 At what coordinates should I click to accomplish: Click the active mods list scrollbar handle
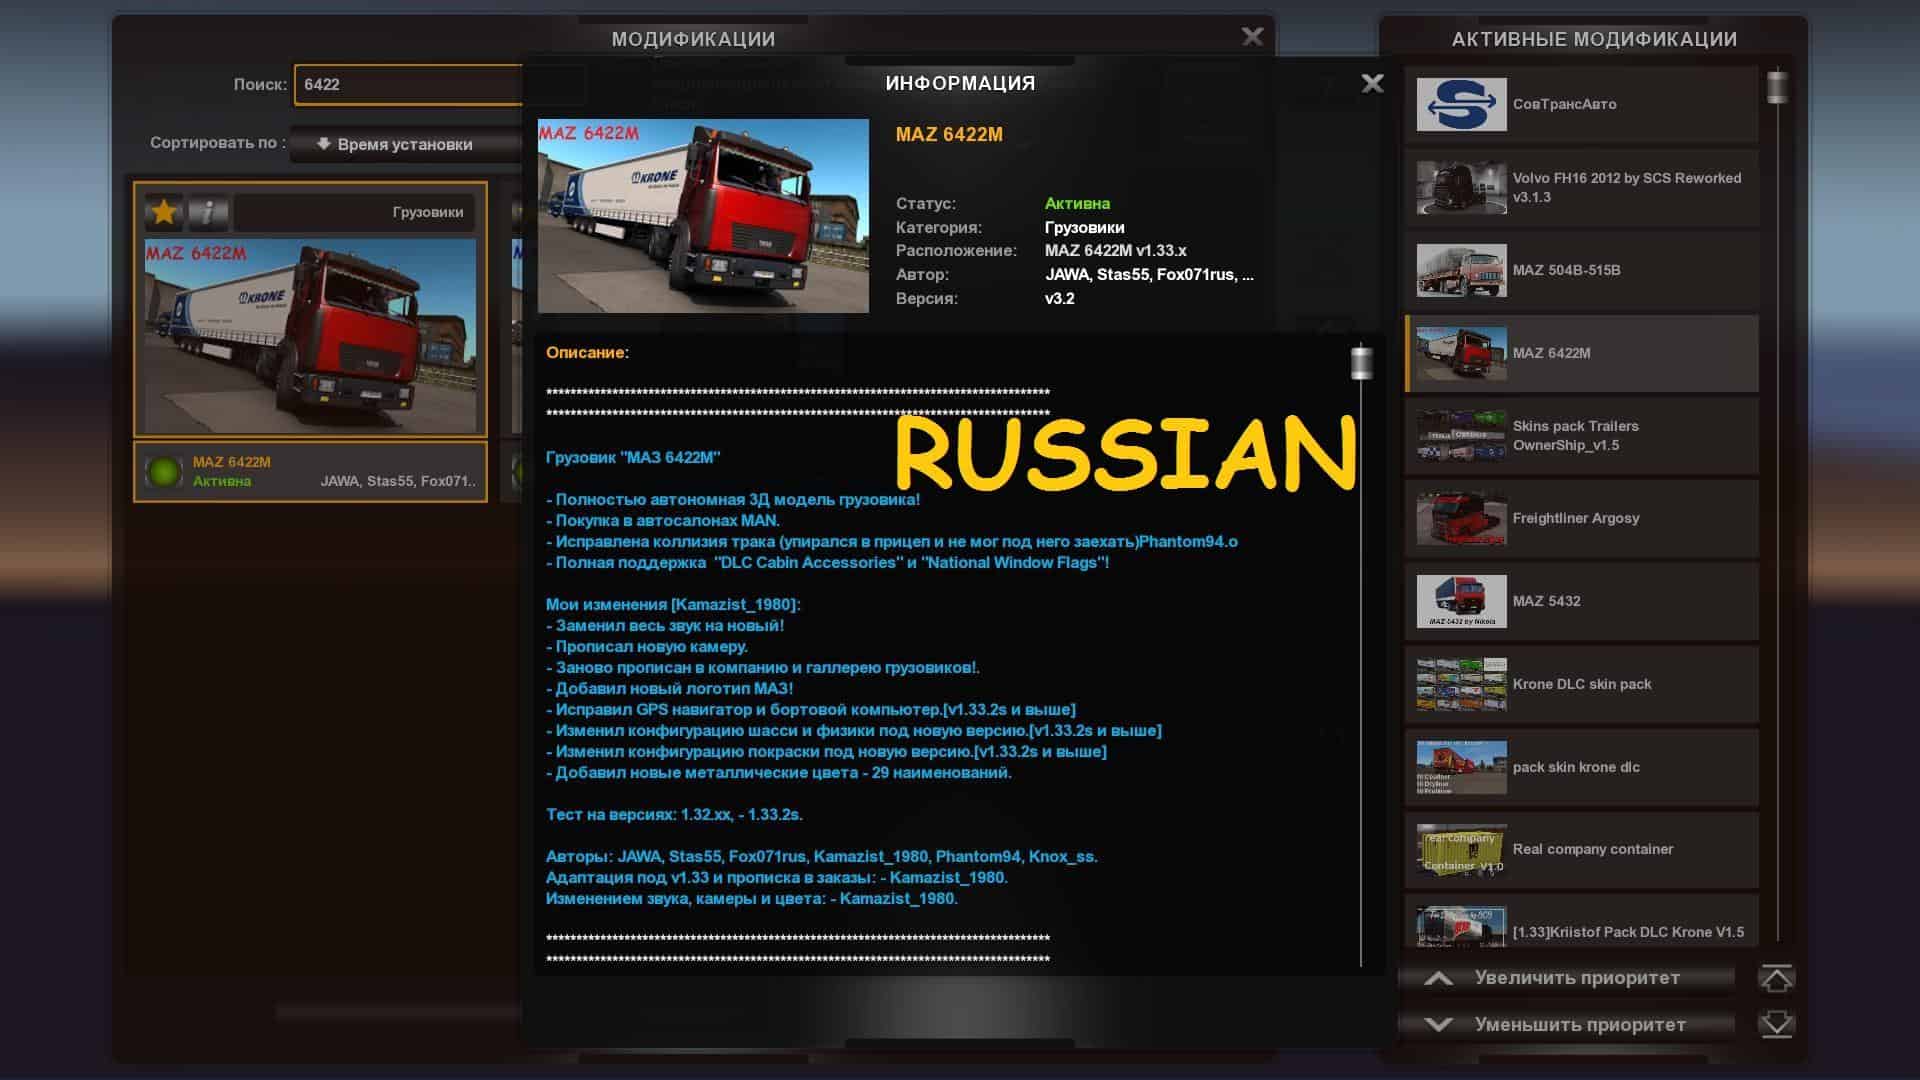pyautogui.click(x=1777, y=87)
